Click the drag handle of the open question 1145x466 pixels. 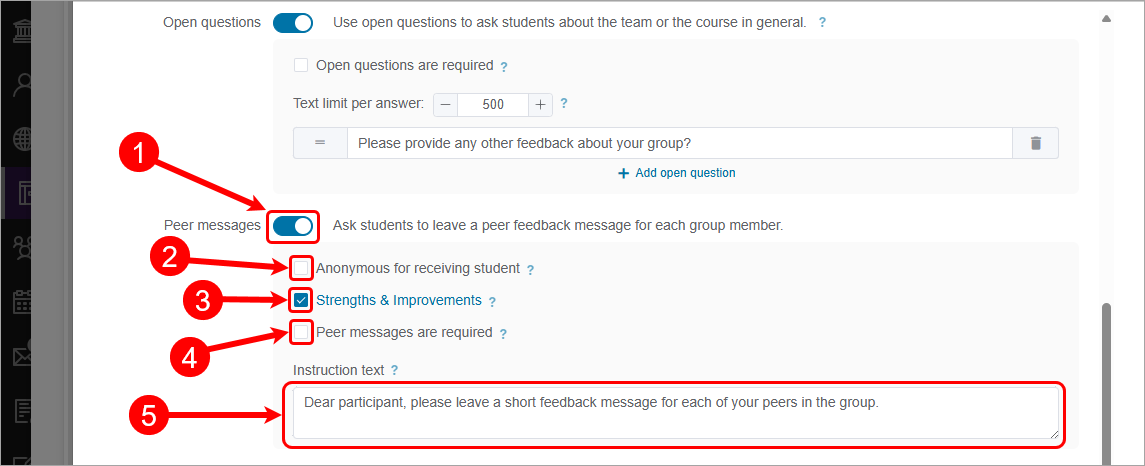coord(320,144)
